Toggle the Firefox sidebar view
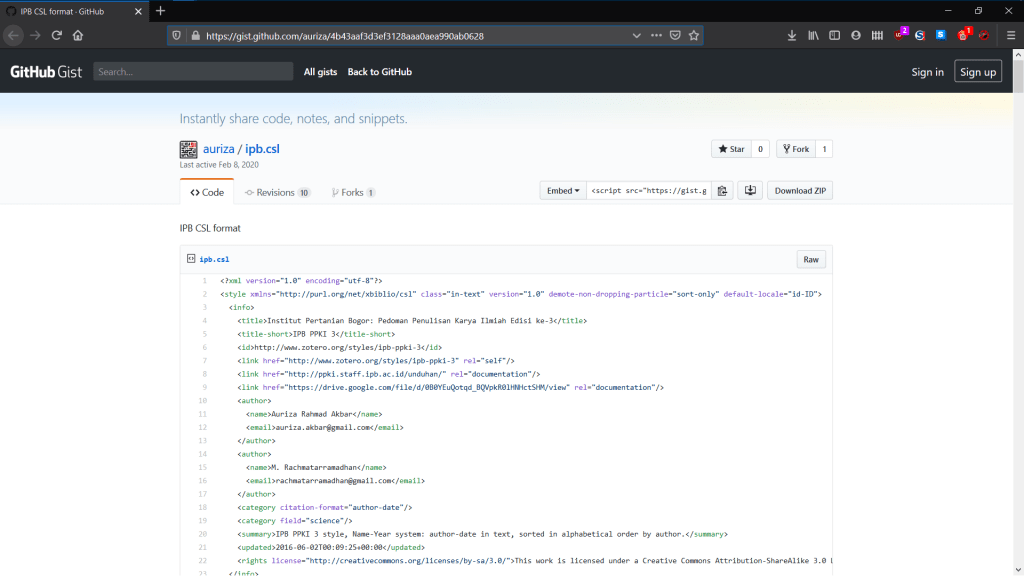The image size is (1024, 576). pos(835,35)
